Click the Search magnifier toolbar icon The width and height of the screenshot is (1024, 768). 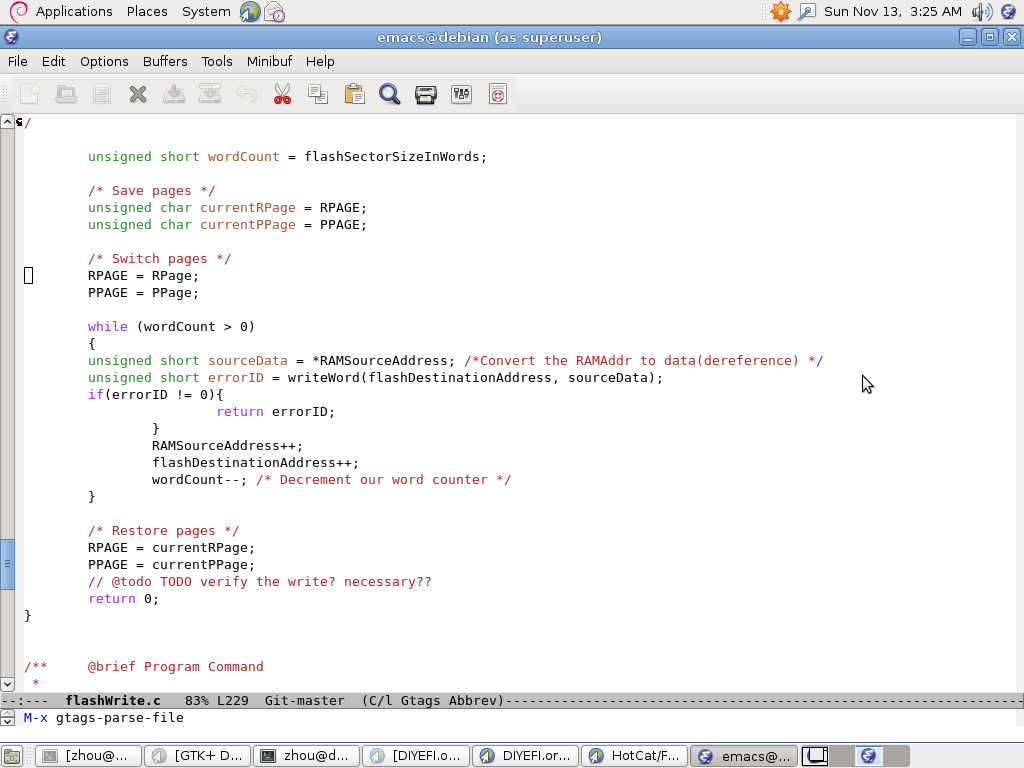tap(390, 94)
